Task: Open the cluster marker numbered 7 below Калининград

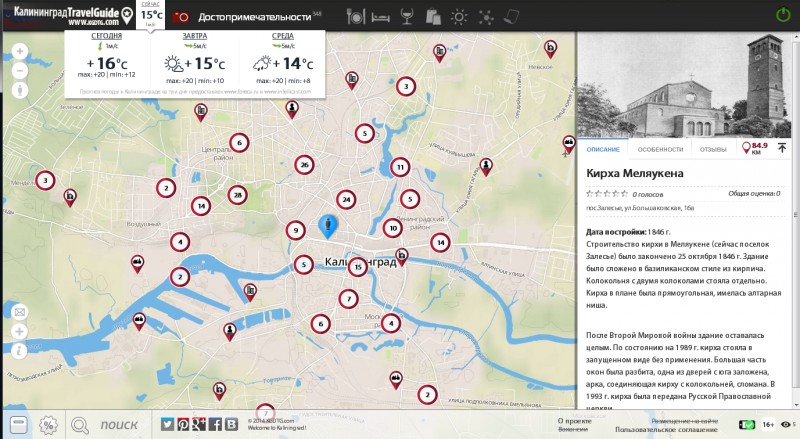Action: tap(348, 299)
